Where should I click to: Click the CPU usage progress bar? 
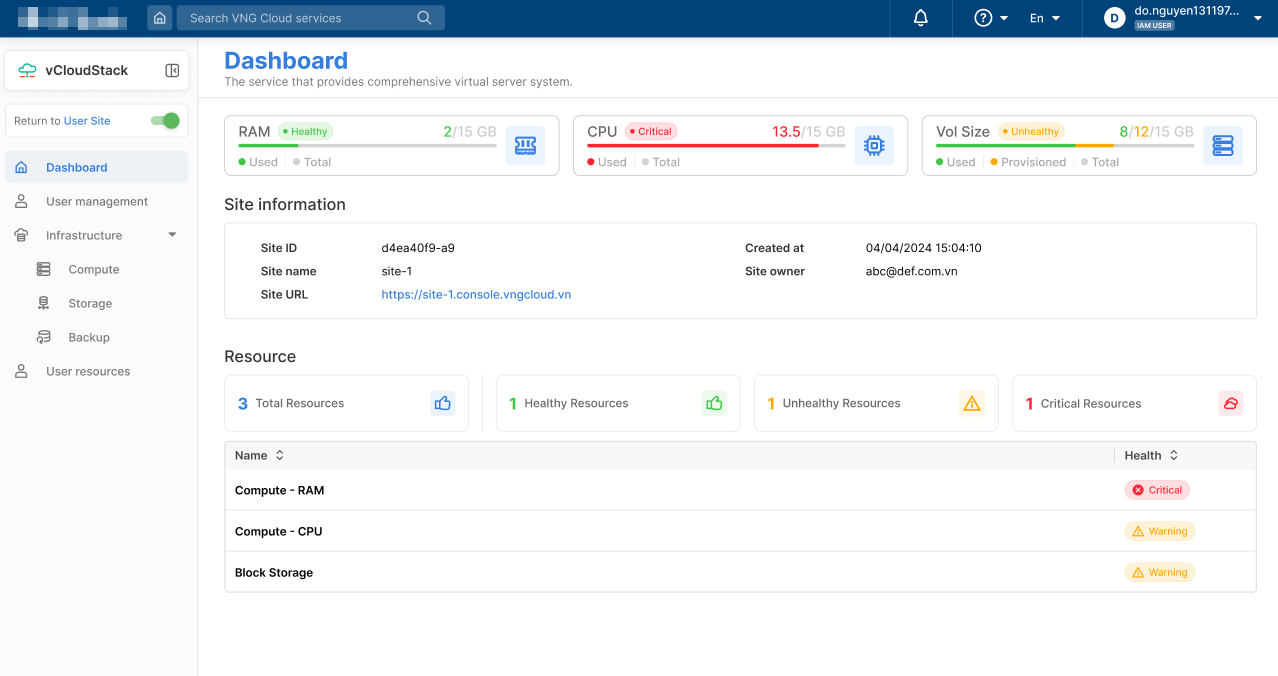[x=716, y=146]
